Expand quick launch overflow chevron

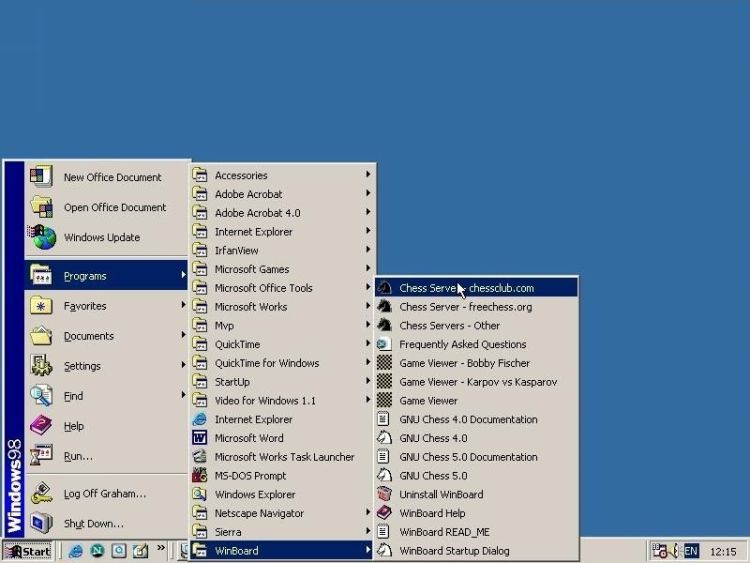pos(161,549)
